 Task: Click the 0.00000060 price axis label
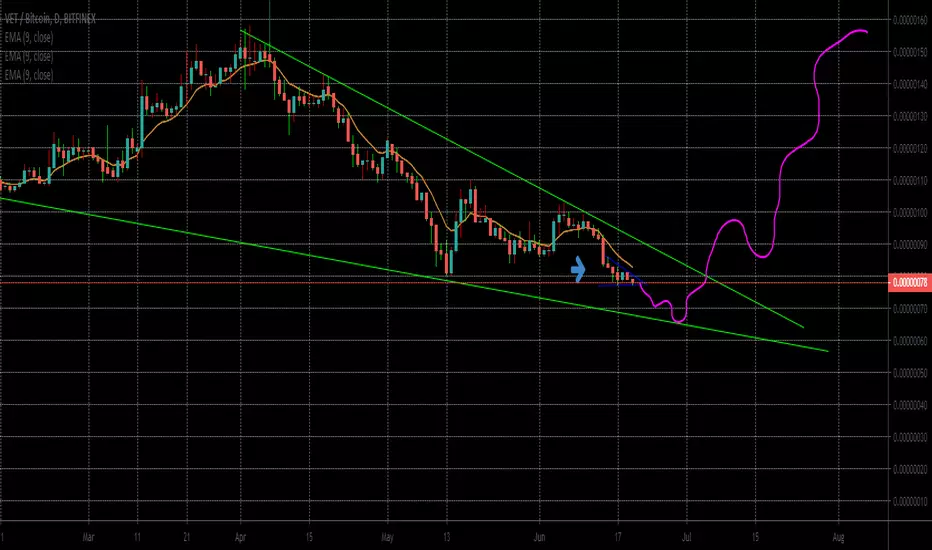tap(910, 341)
